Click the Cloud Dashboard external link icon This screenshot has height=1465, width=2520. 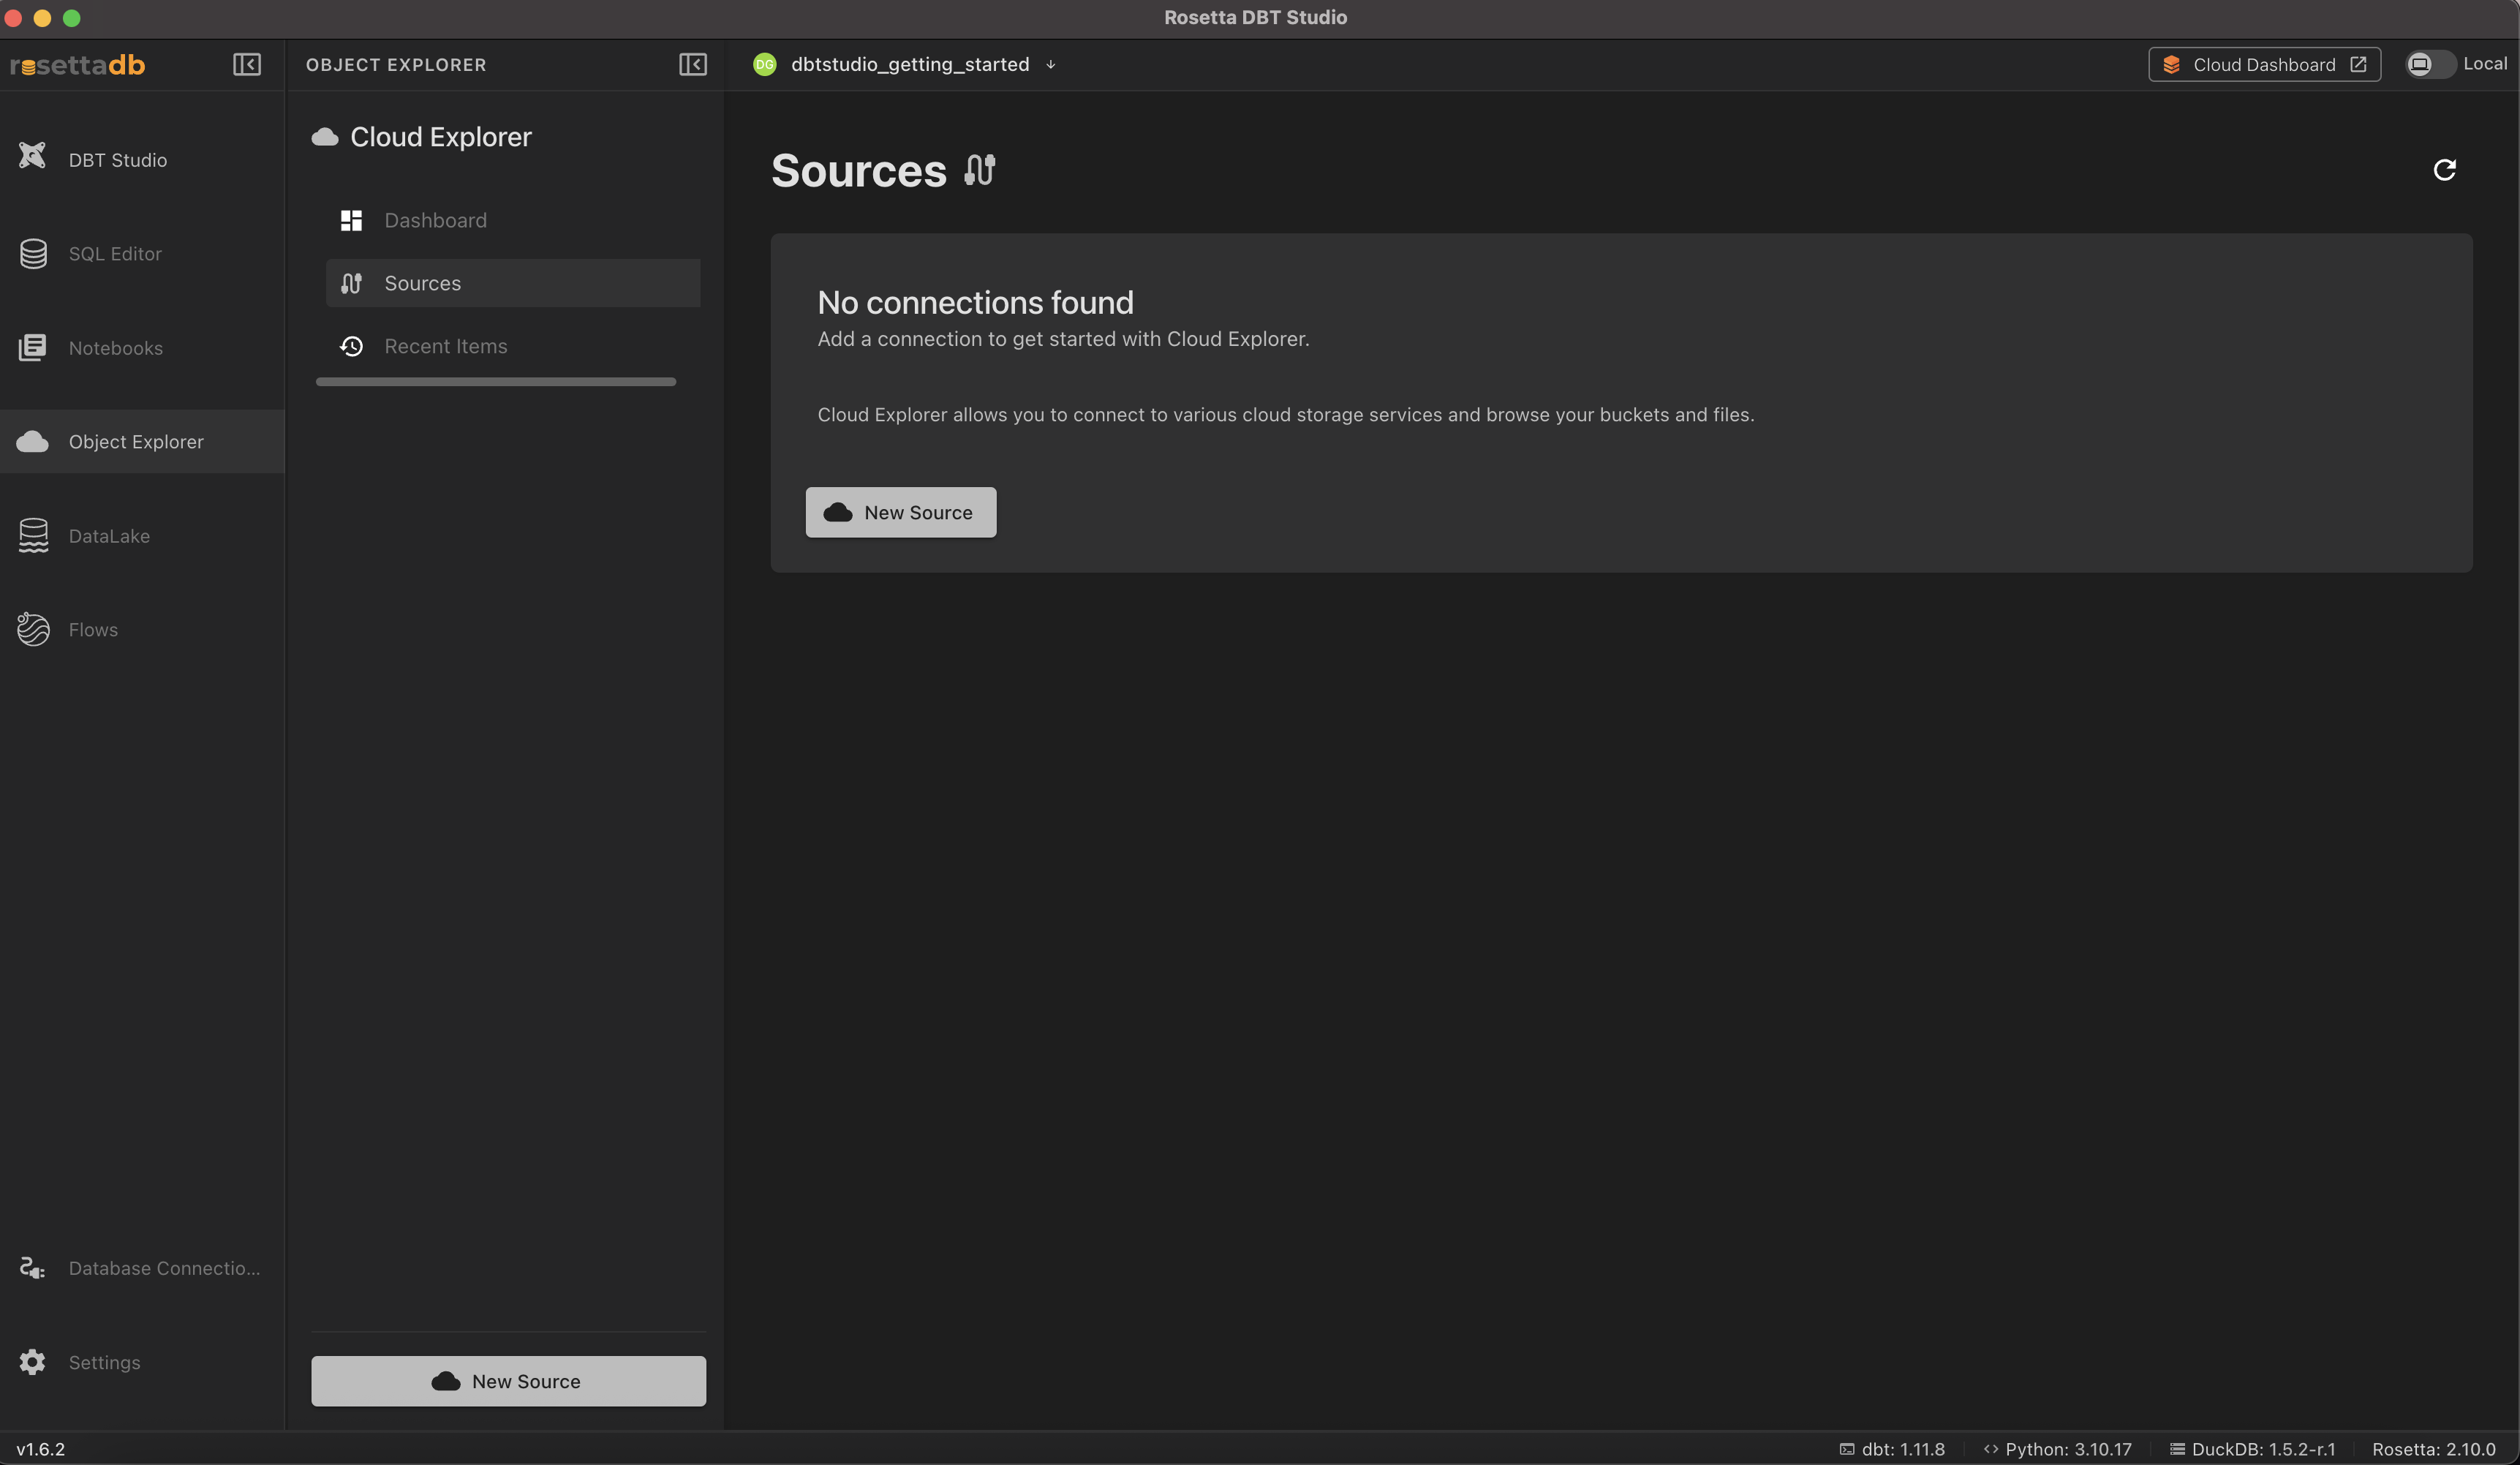point(2358,64)
